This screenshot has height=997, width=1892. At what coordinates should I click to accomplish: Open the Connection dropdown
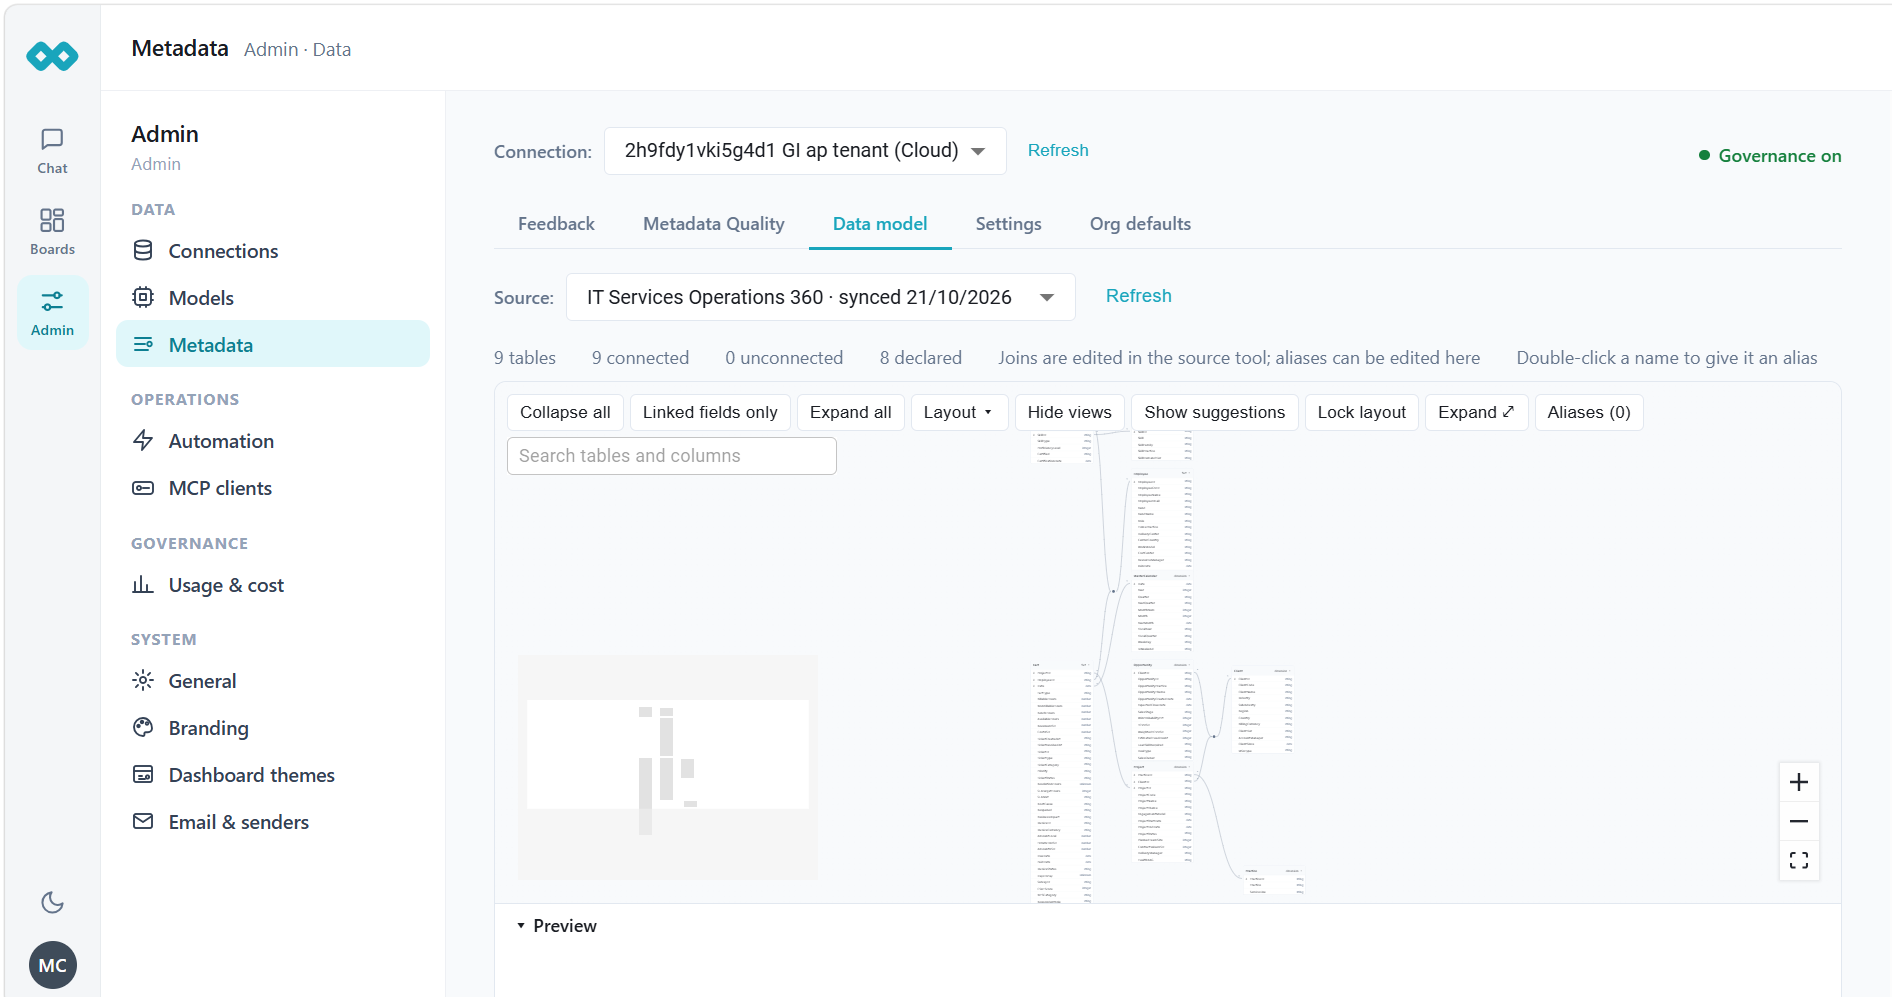(x=805, y=151)
